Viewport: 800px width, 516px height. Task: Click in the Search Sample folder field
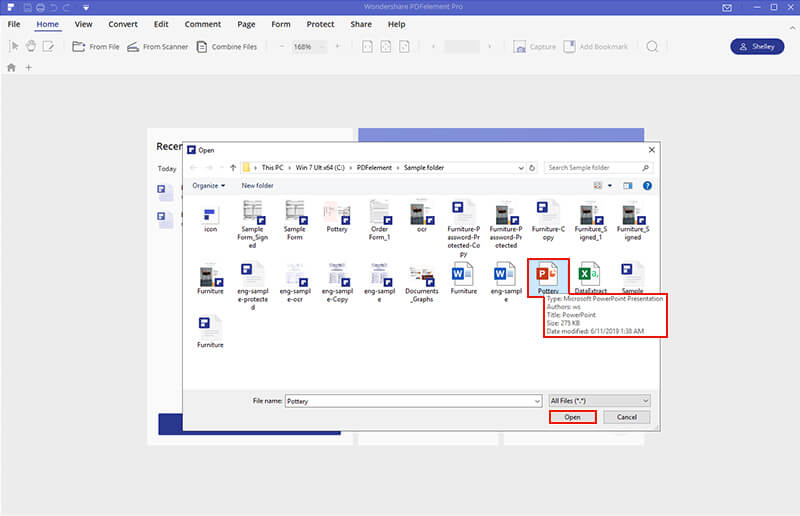(598, 167)
